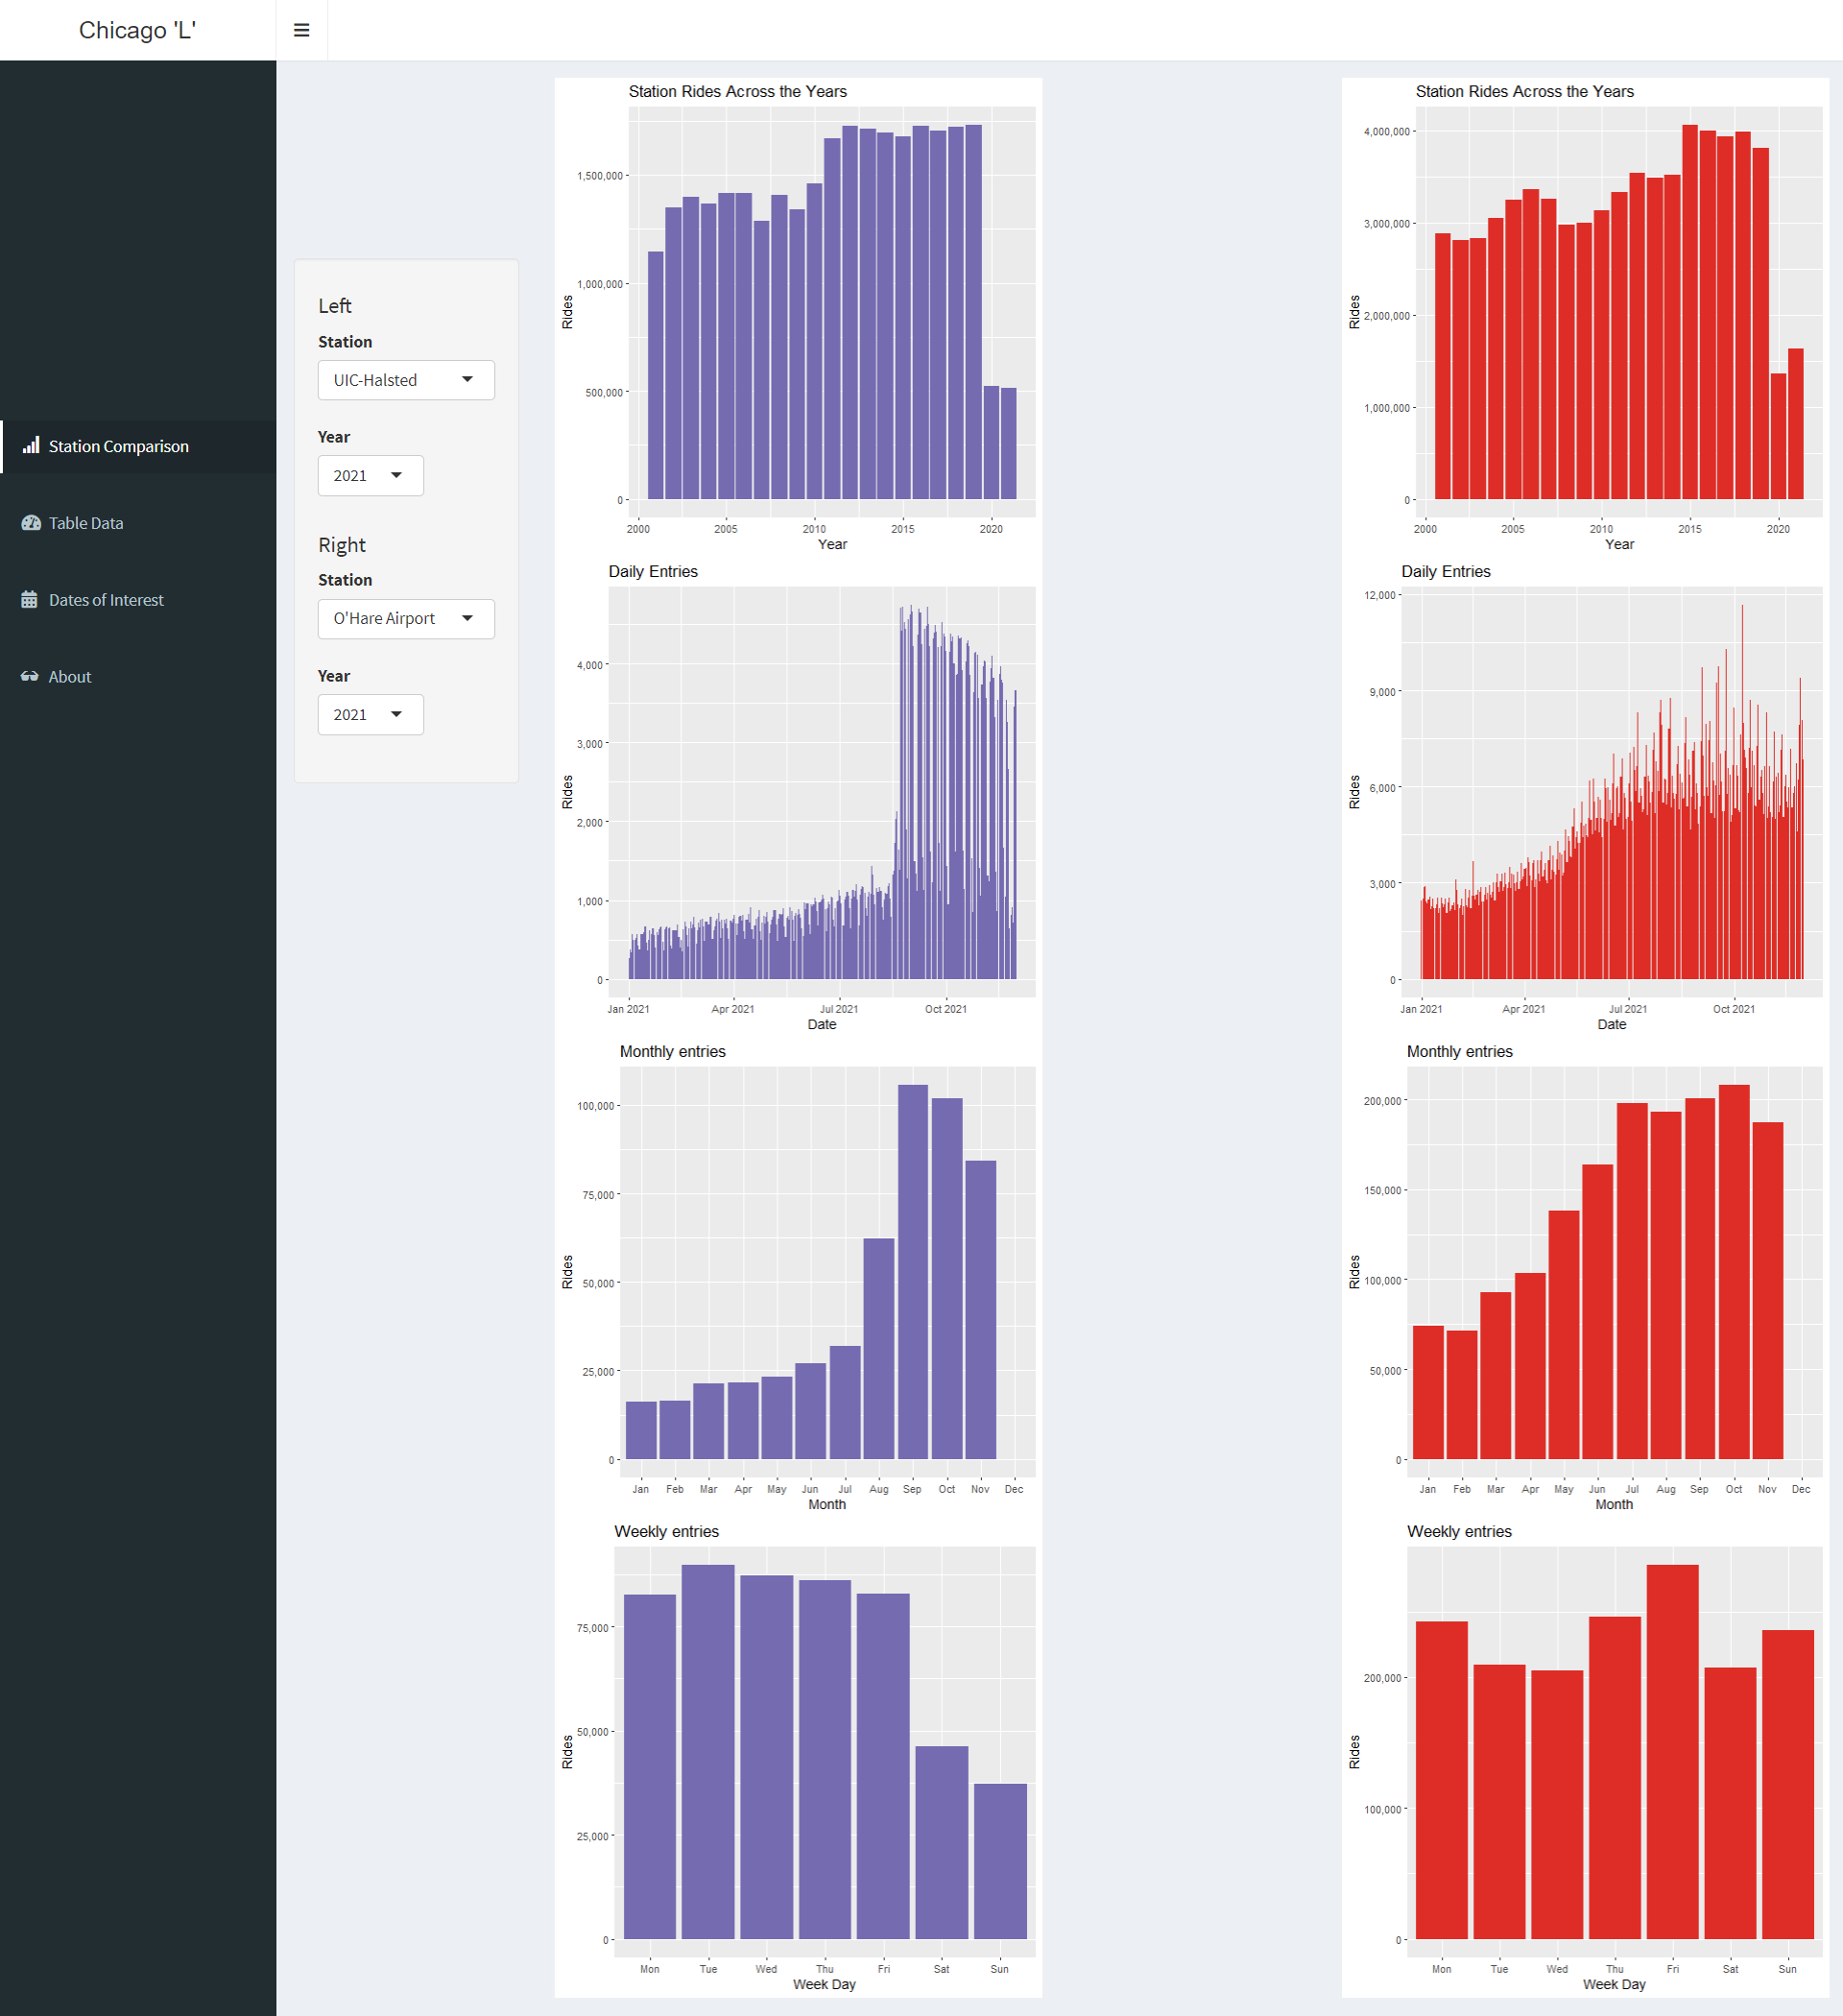1843x2016 pixels.
Task: Click the gauge icon next to Table Data
Action: click(31, 522)
